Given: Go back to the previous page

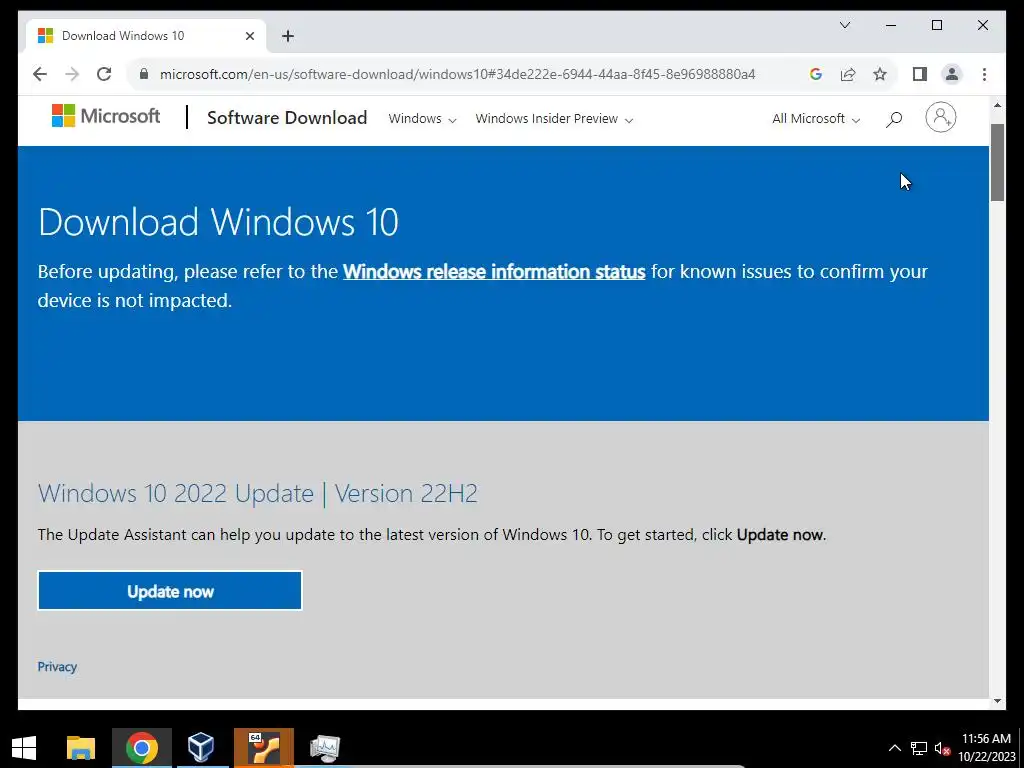Looking at the screenshot, I should pos(40,74).
